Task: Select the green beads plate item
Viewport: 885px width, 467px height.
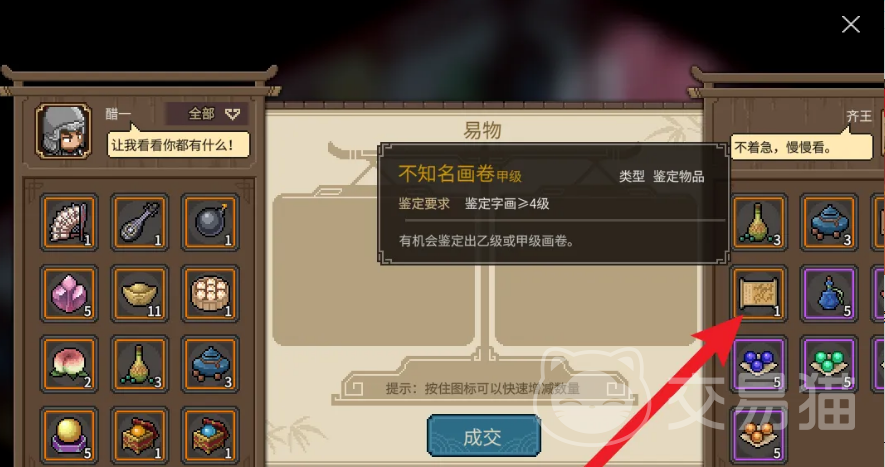Action: pos(829,364)
